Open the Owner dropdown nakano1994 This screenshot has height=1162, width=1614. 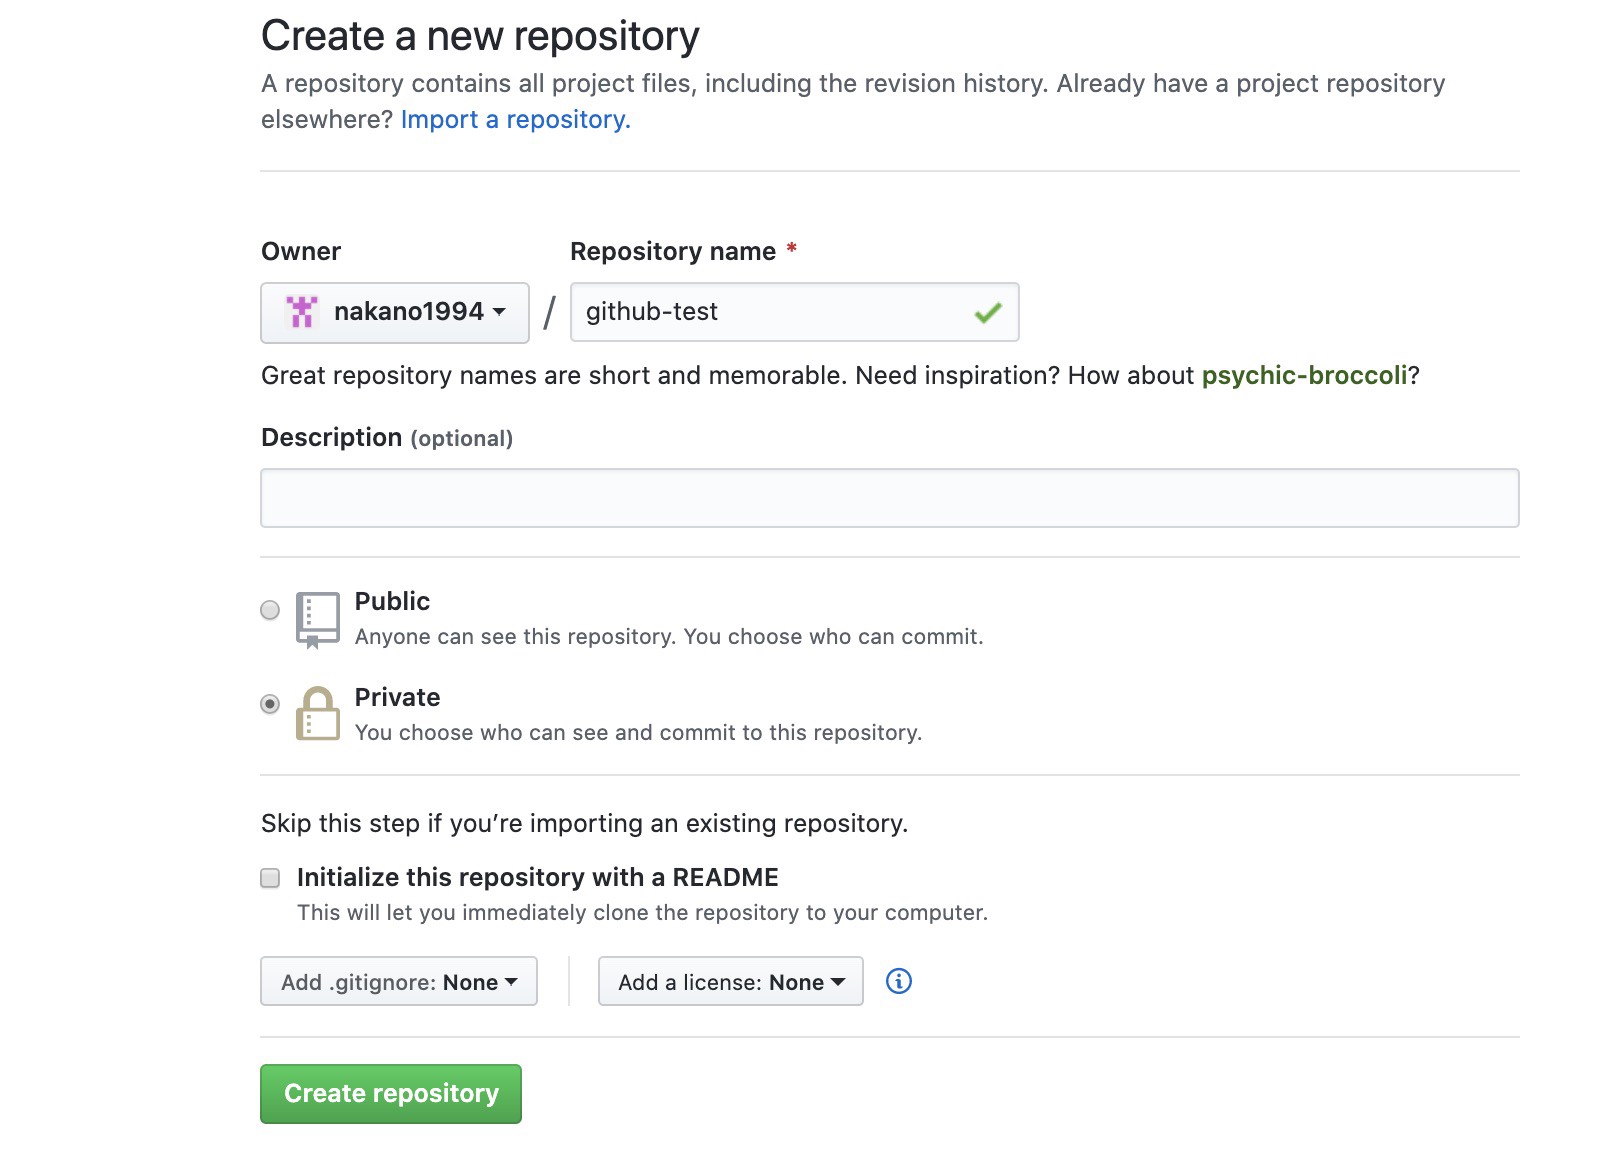395,312
